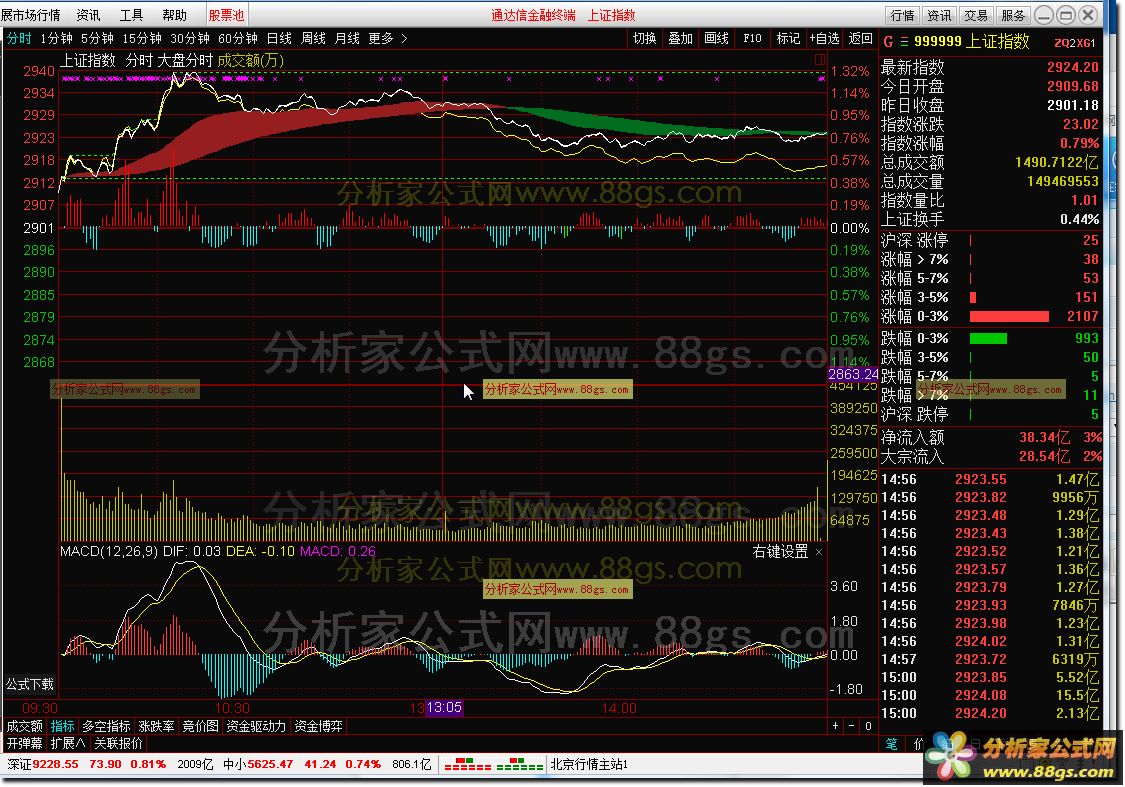Toggle the 开弹幕 bullet comments
This screenshot has width=1125, height=787.
tap(24, 743)
